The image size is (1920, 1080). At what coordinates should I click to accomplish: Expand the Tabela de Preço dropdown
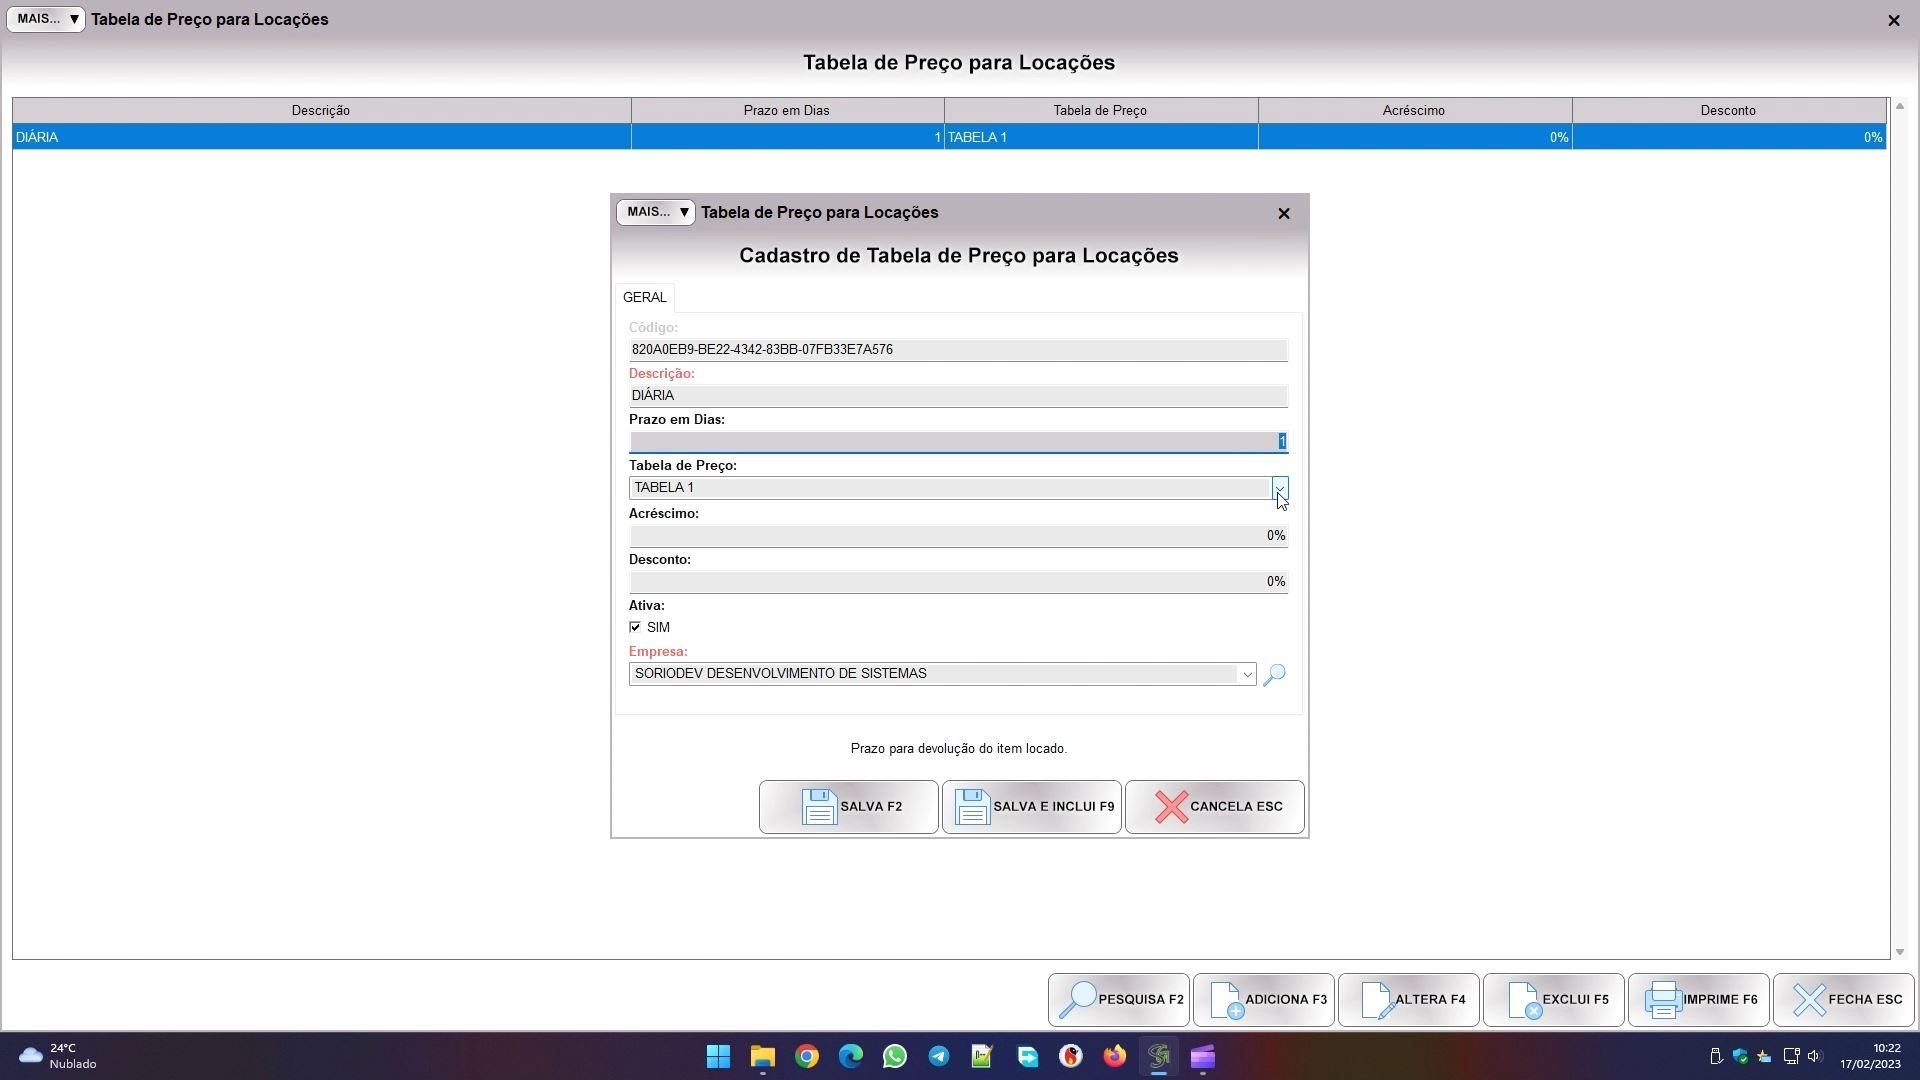click(x=1279, y=488)
